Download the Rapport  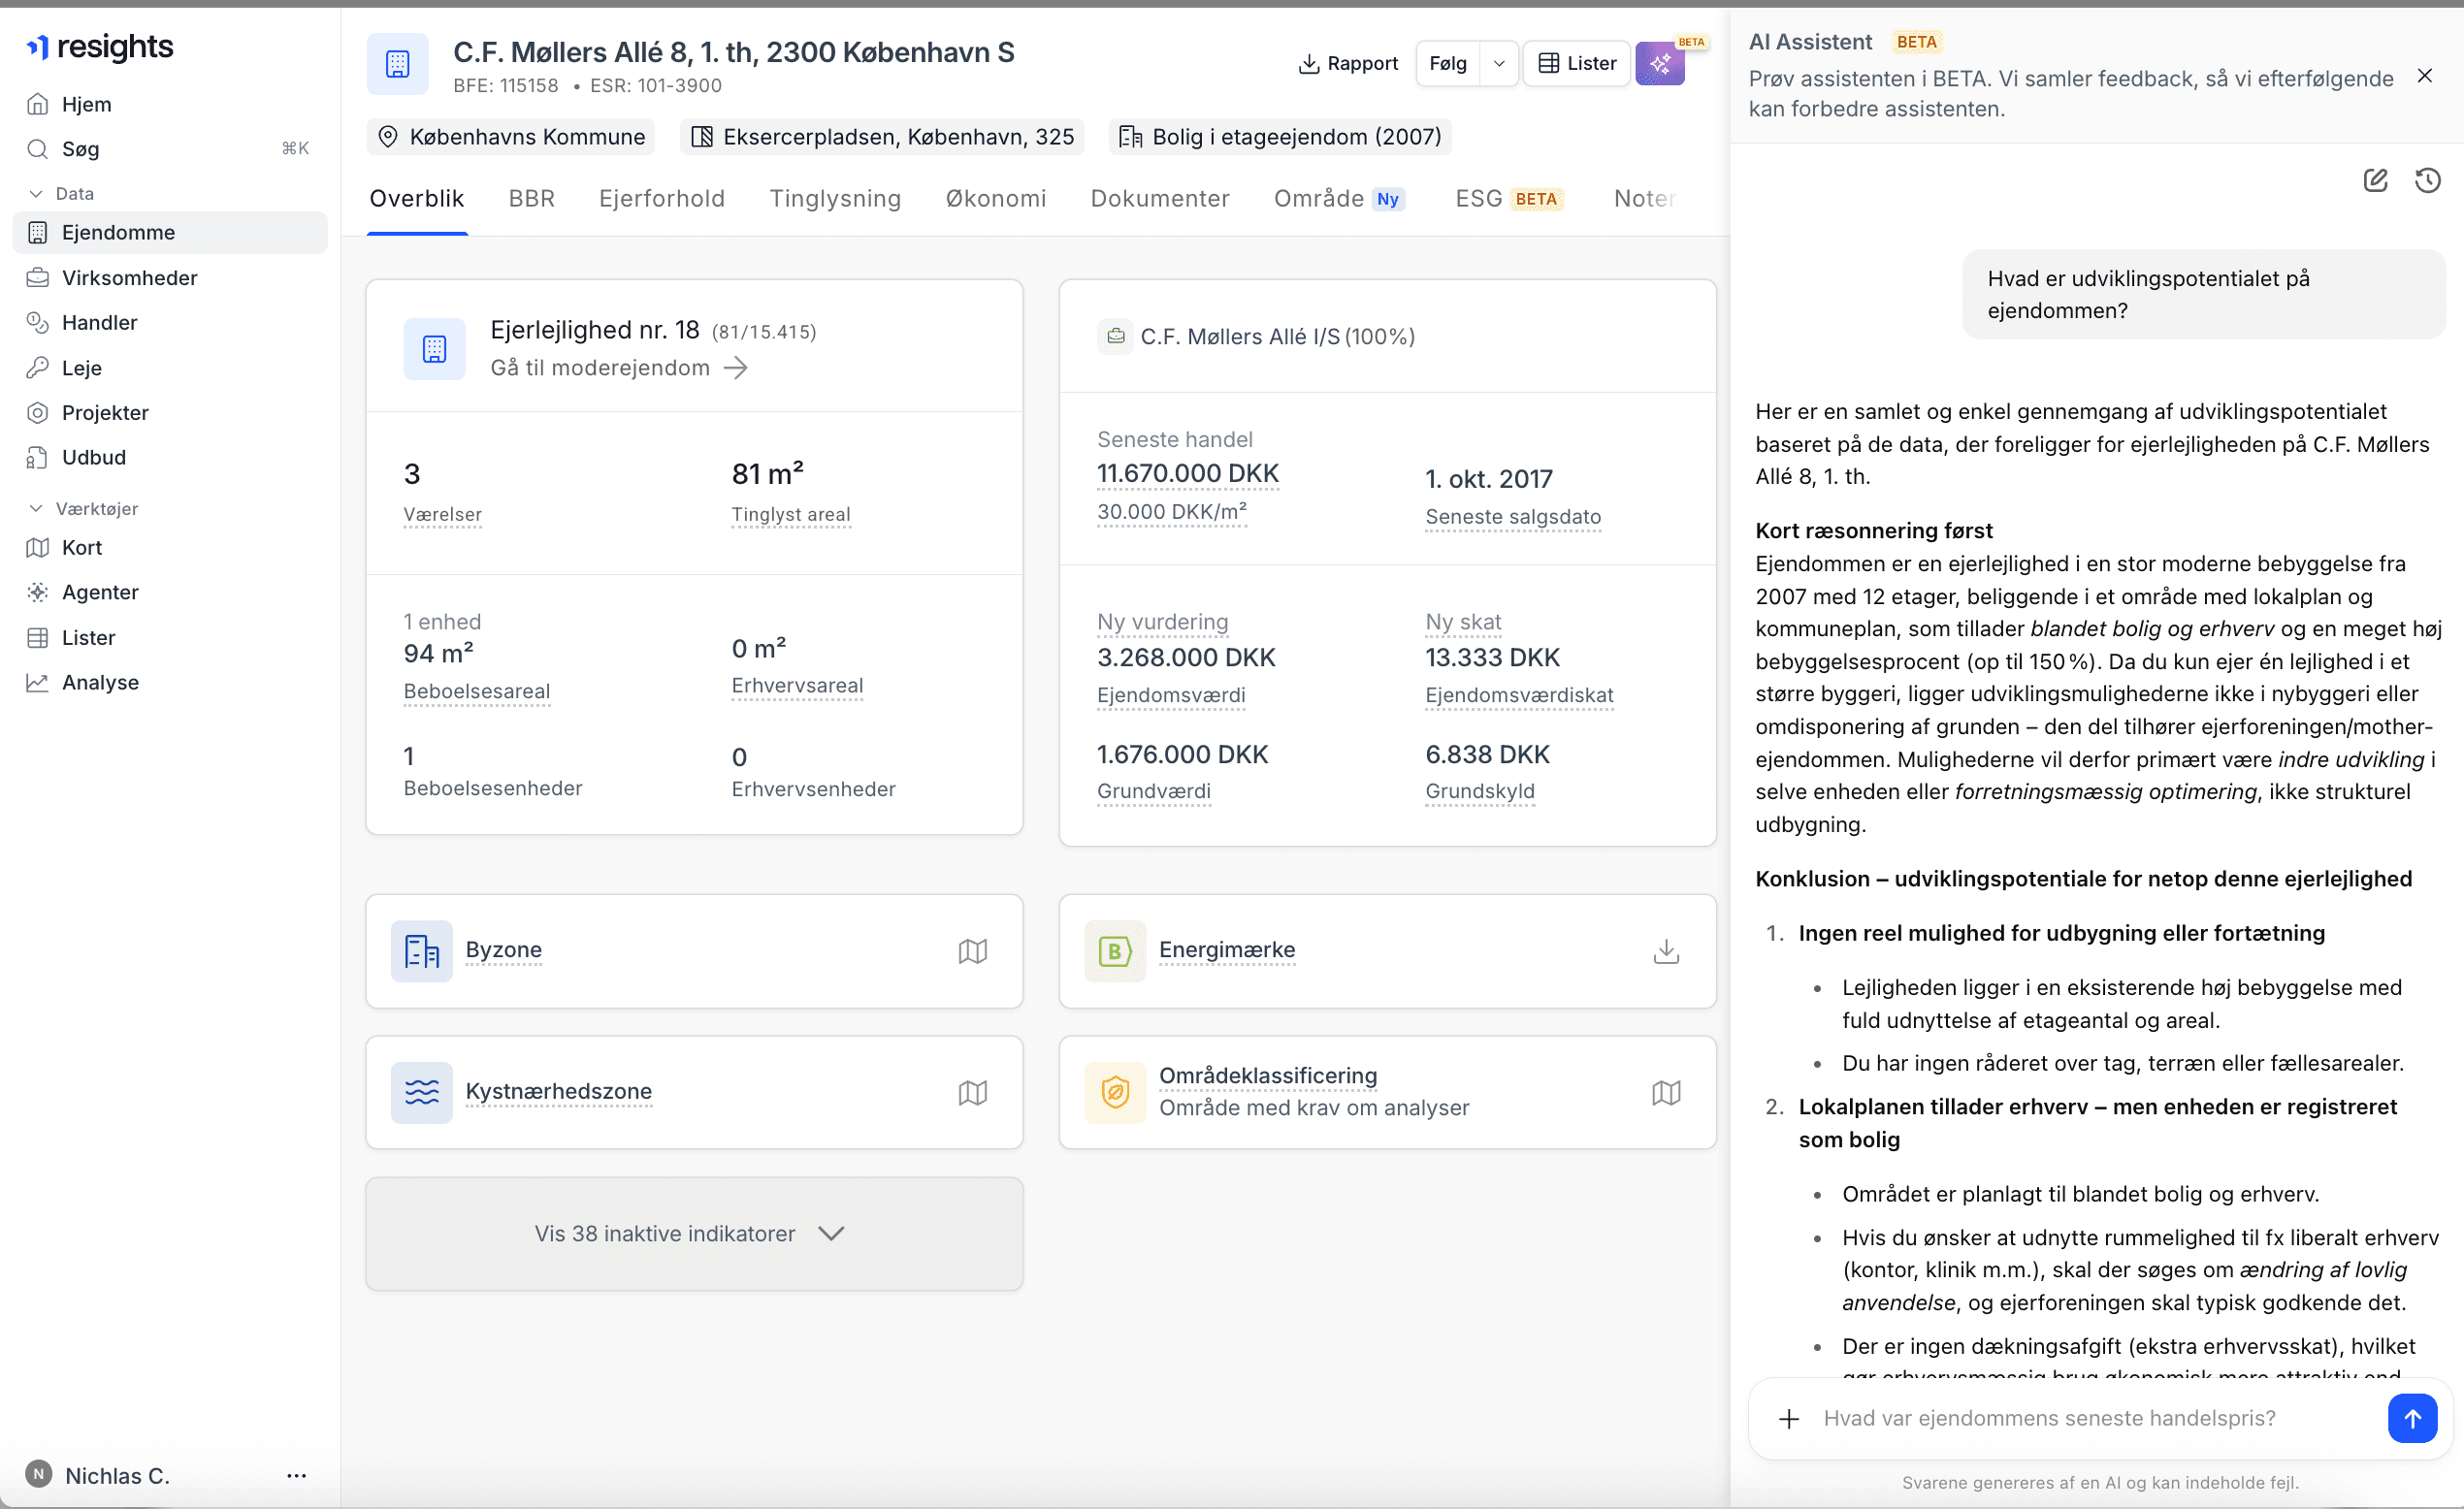coord(1348,63)
